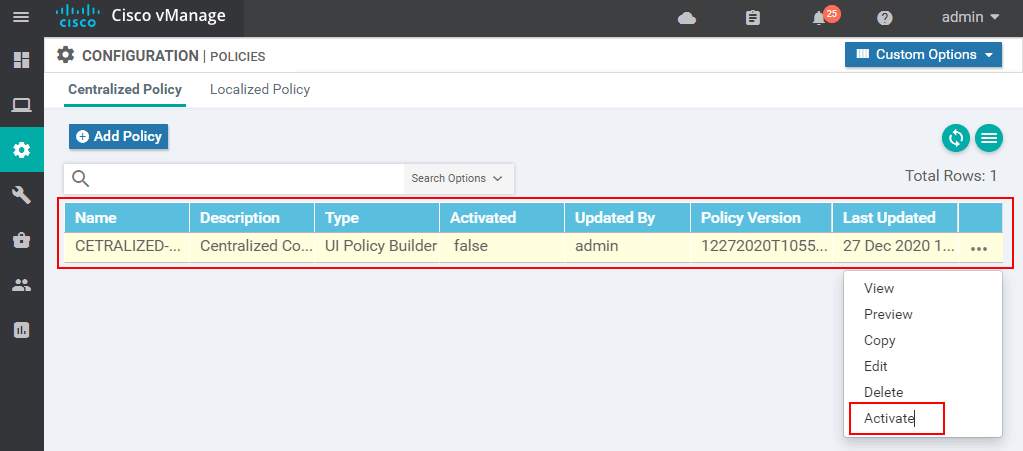The height and width of the screenshot is (451, 1023).
Task: Click the Add Policy button
Action: 118,137
